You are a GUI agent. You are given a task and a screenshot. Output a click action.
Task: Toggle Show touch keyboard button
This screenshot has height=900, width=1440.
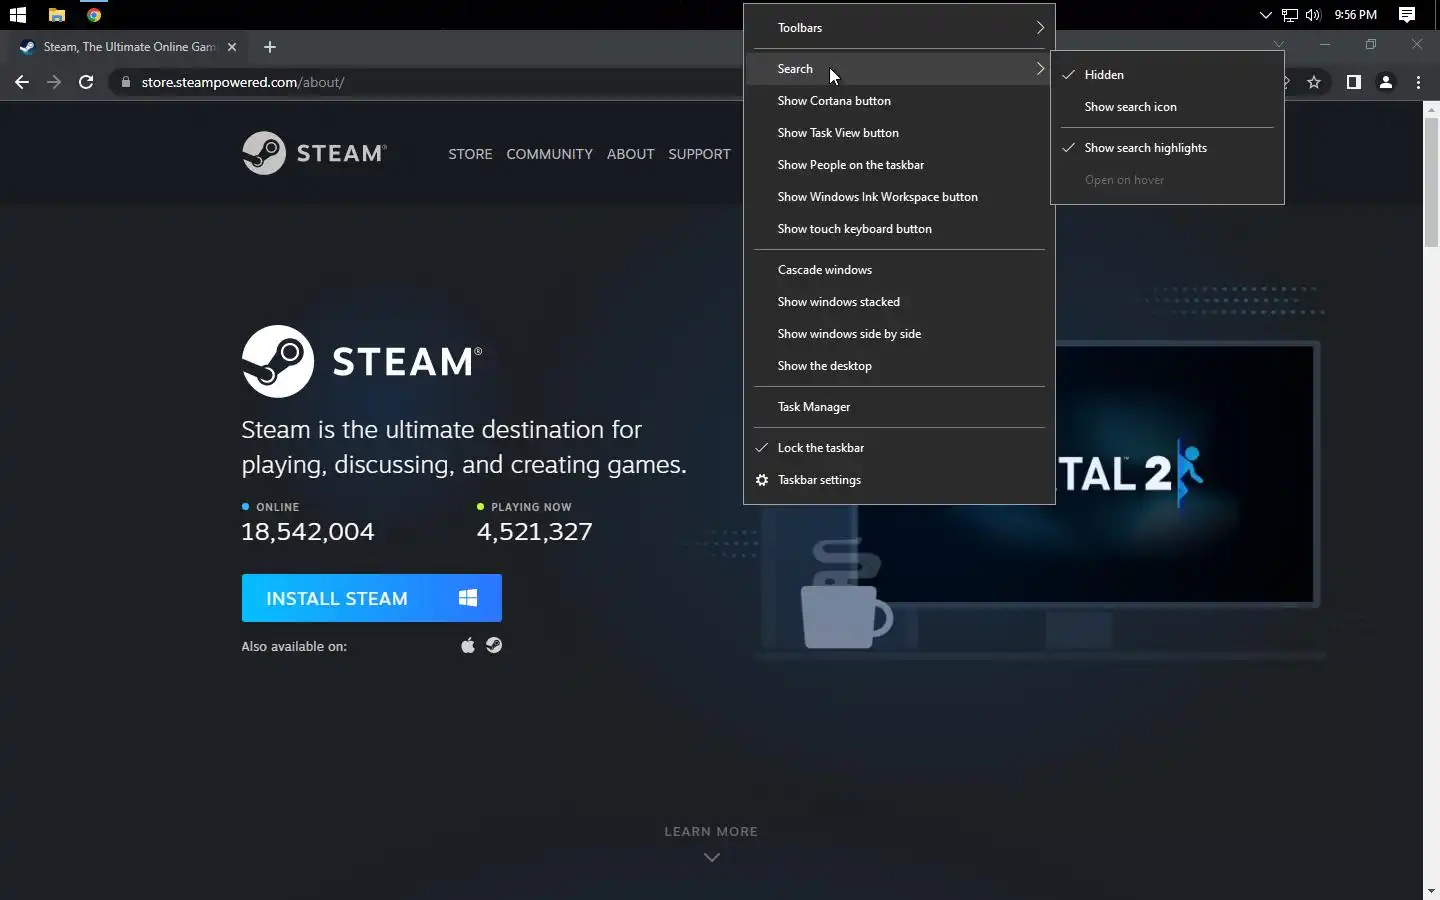(899, 229)
